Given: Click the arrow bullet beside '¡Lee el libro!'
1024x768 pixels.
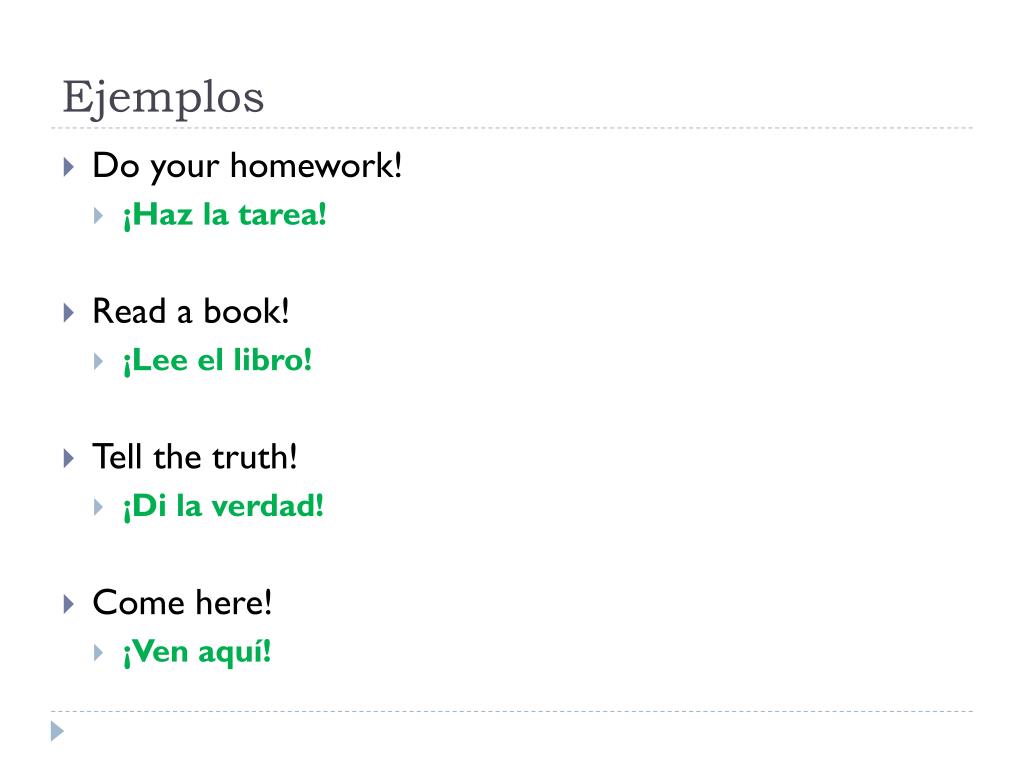Looking at the screenshot, I should tap(99, 361).
